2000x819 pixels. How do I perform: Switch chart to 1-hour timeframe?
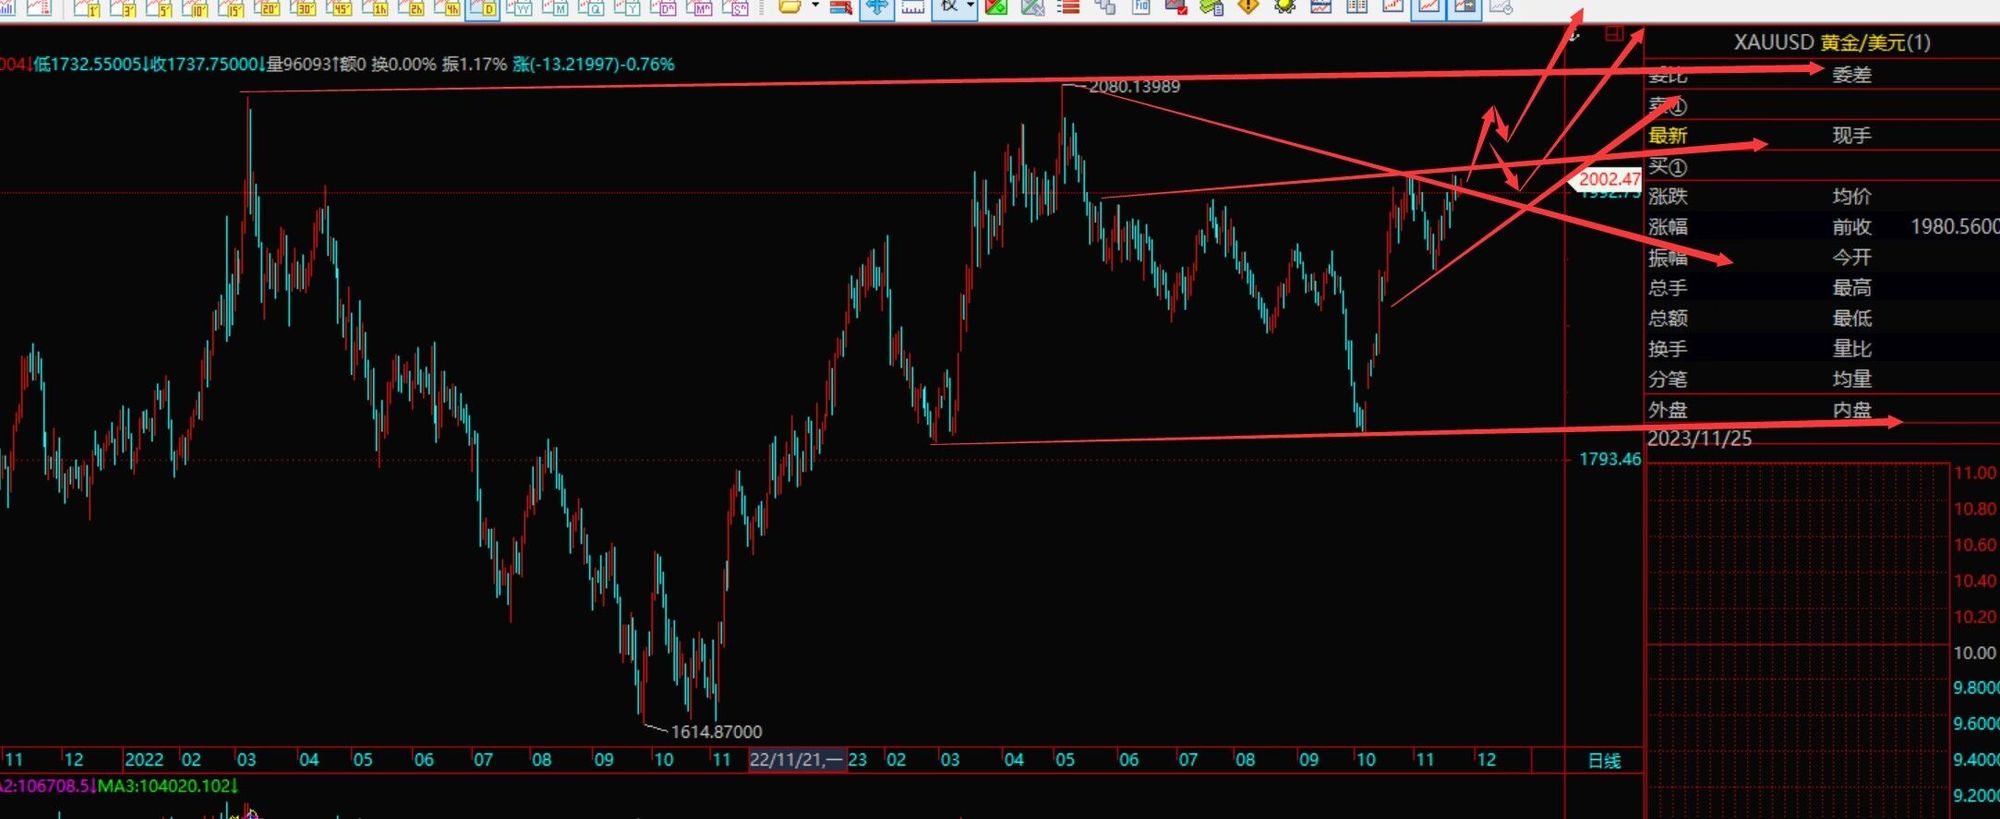coord(375,8)
